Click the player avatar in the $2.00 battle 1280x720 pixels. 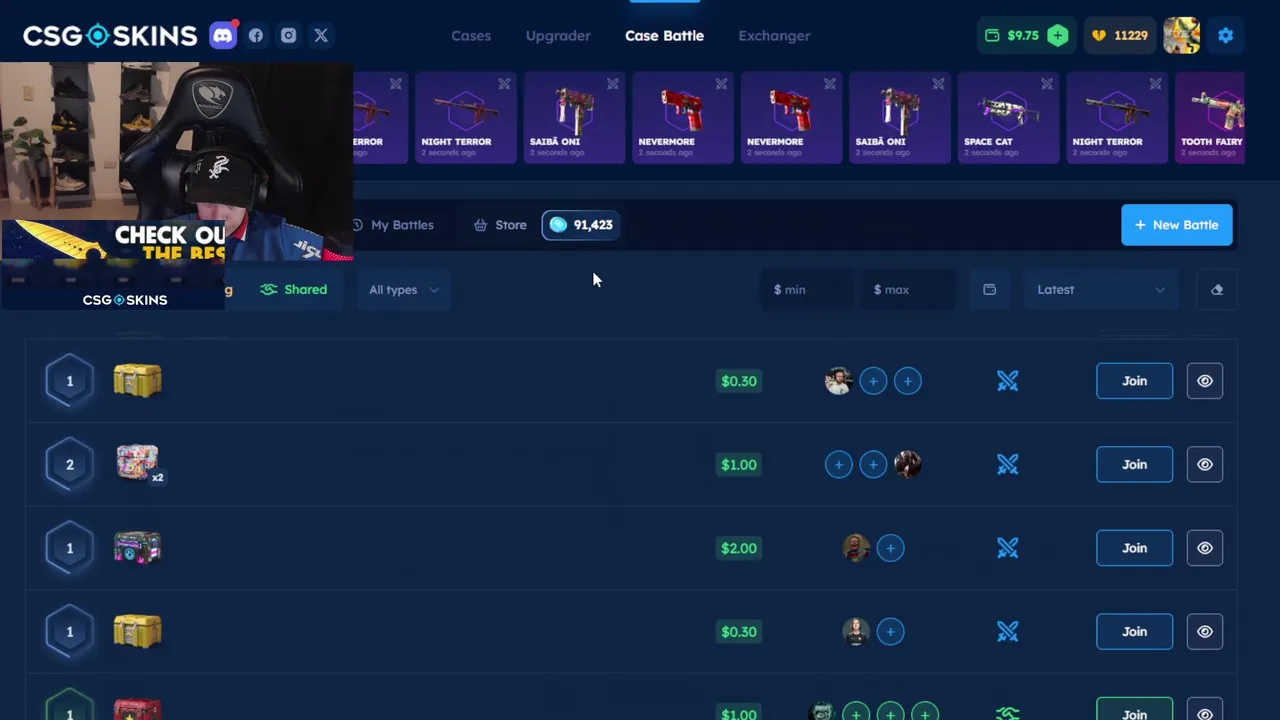point(856,548)
